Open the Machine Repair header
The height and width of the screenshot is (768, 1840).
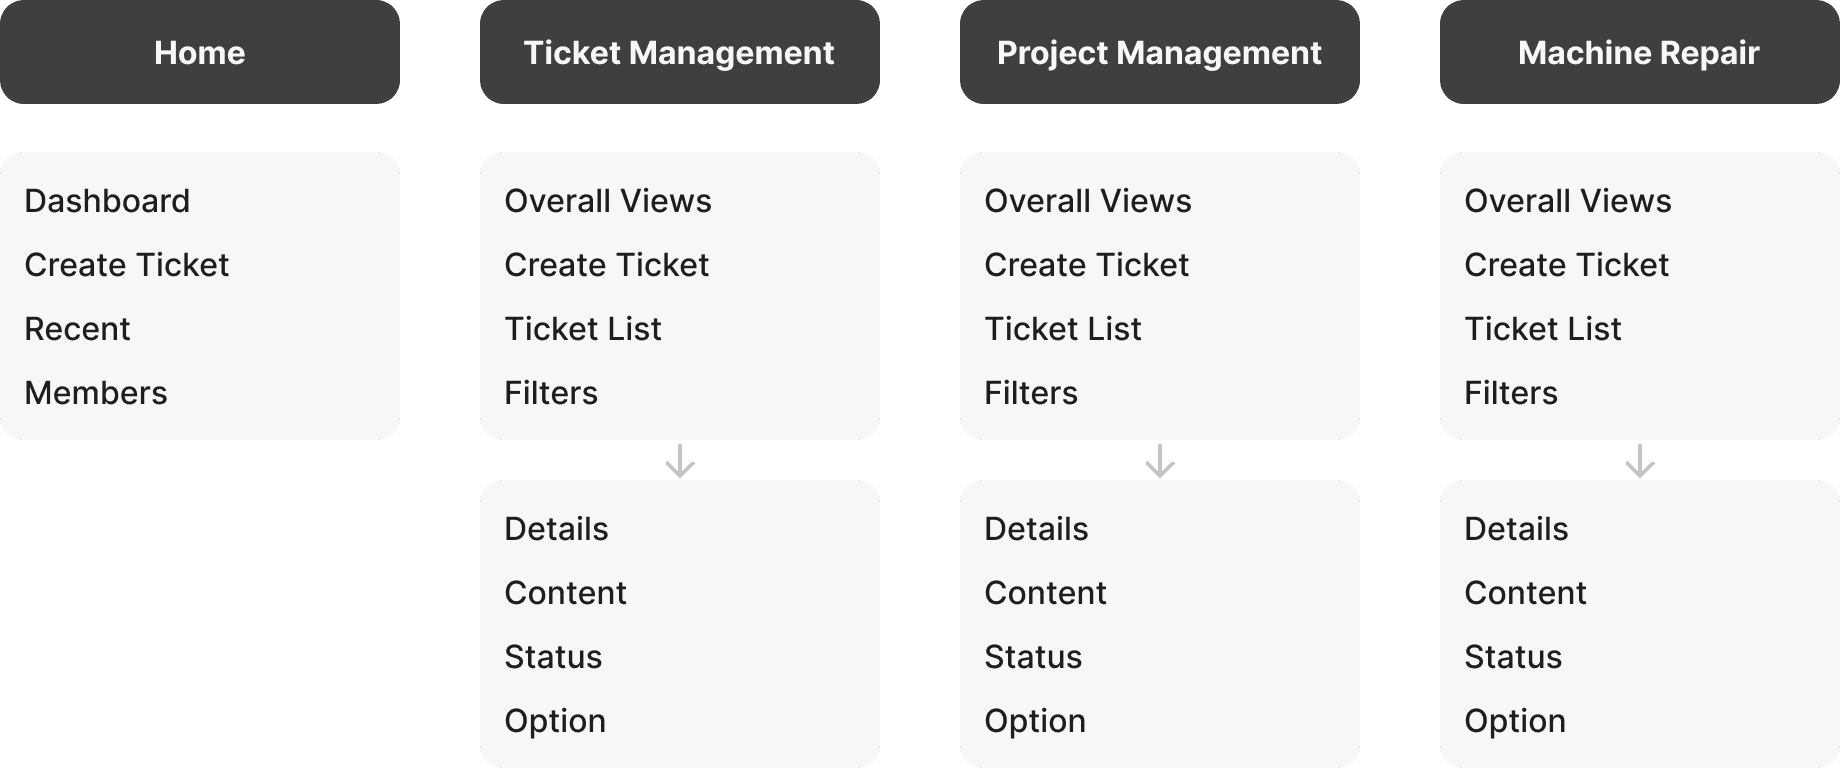pyautogui.click(x=1640, y=52)
